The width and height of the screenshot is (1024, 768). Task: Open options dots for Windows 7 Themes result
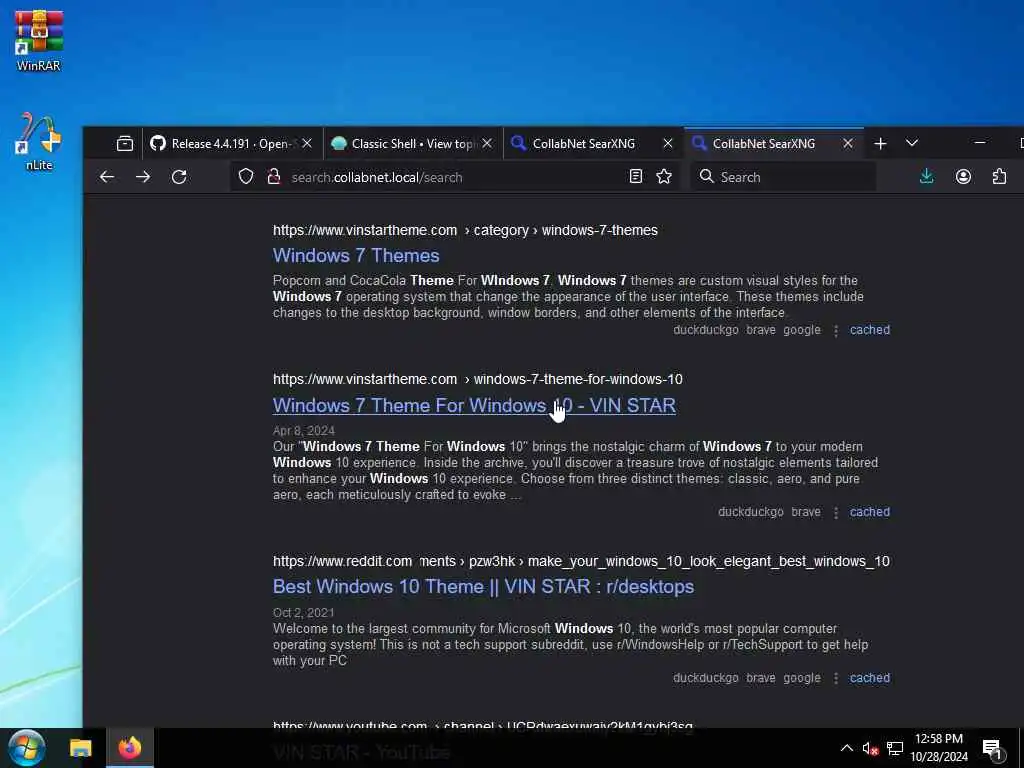pyautogui.click(x=835, y=330)
